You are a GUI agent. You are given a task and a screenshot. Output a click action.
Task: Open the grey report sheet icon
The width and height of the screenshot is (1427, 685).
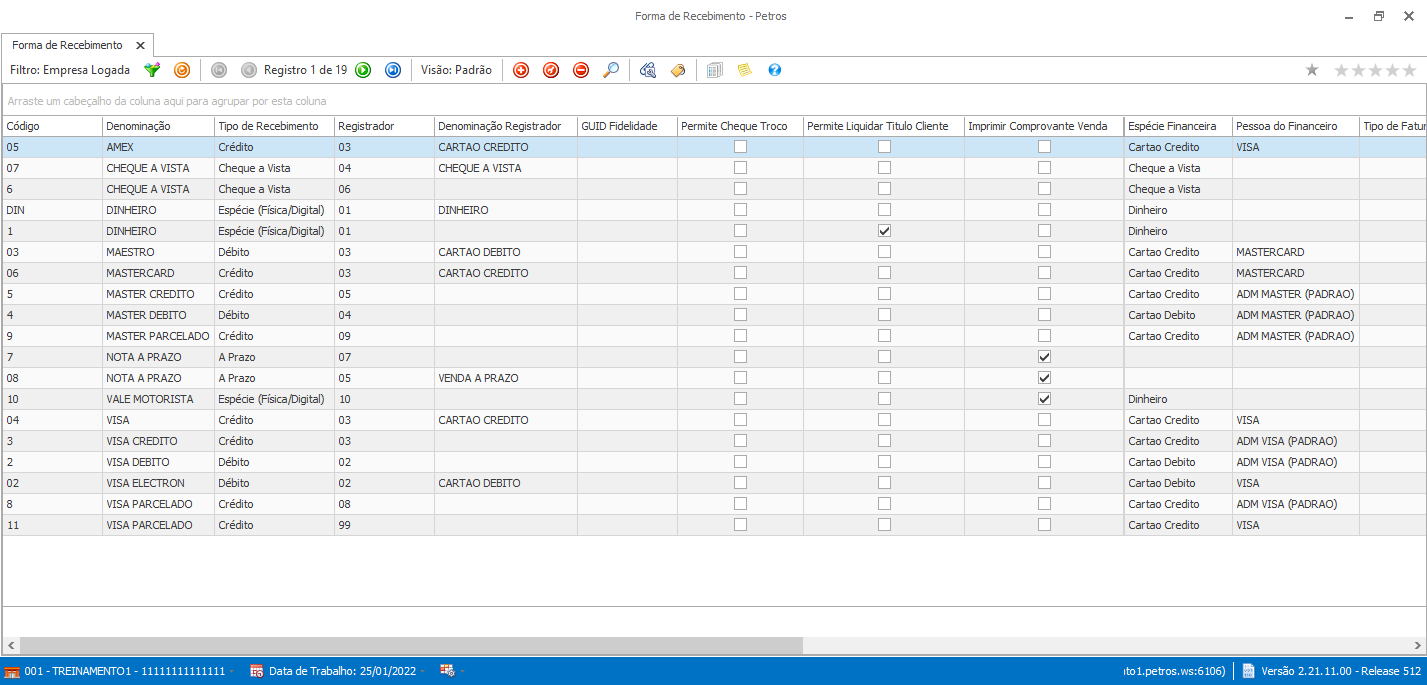pos(715,70)
